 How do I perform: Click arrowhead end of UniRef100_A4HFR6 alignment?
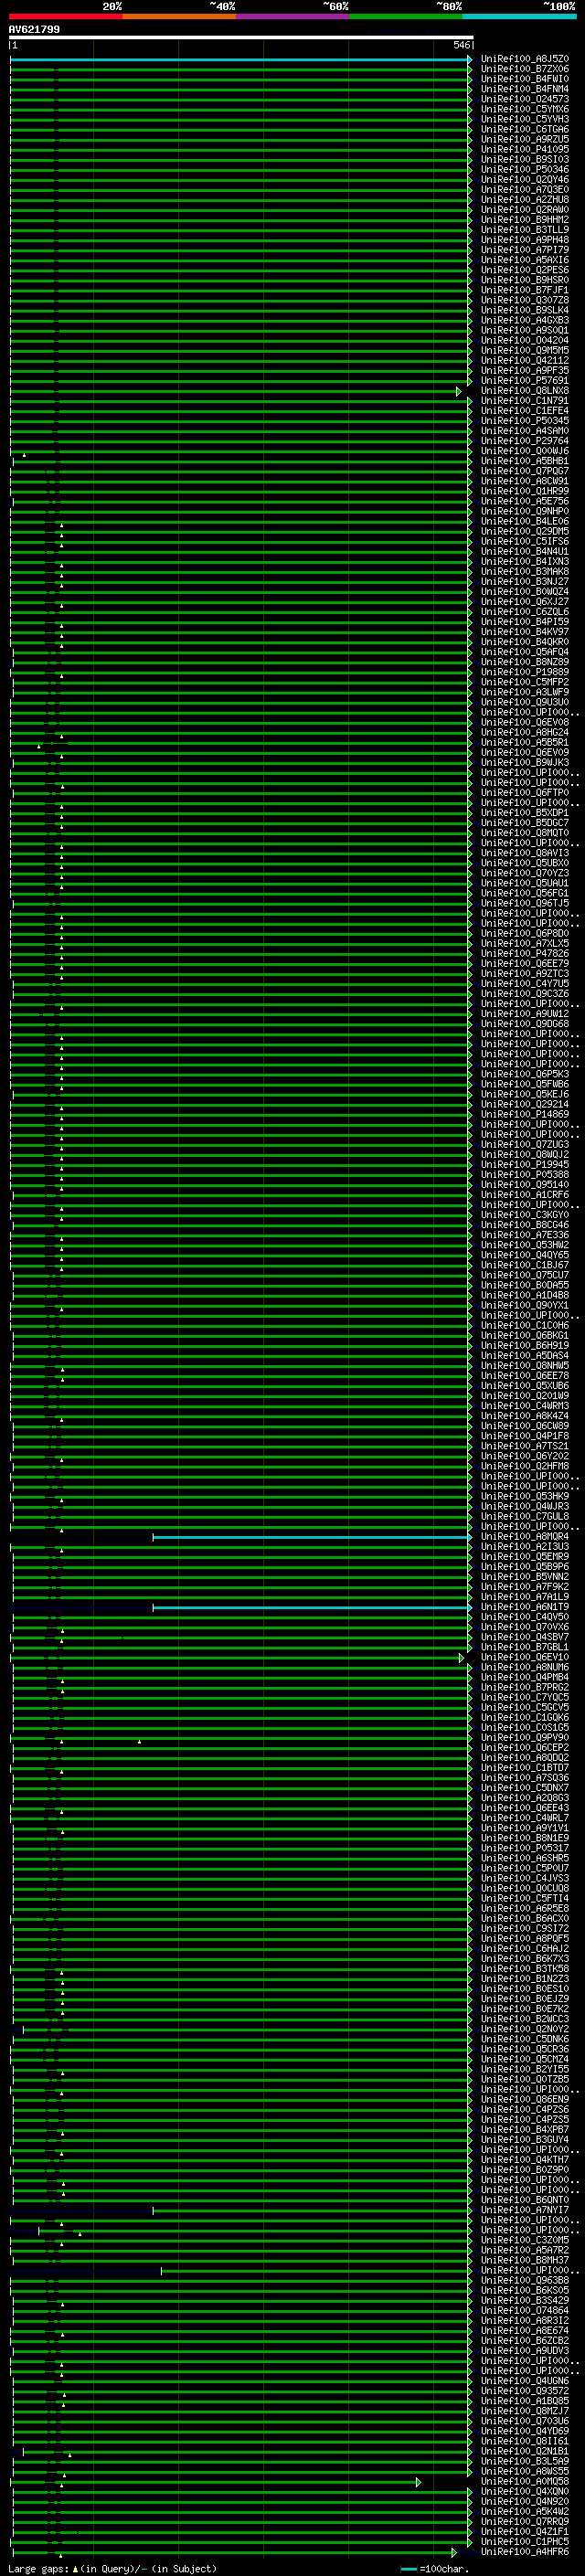455,2553
